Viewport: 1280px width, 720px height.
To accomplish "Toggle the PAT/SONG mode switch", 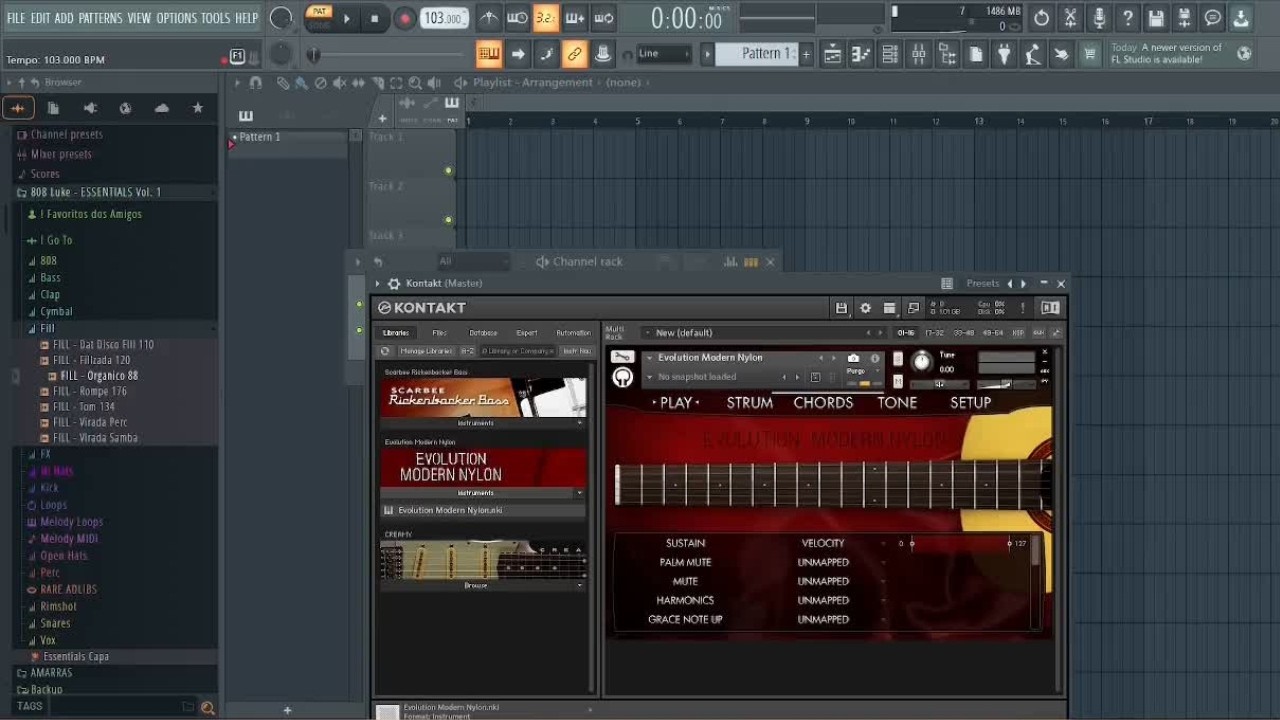I will click(319, 18).
